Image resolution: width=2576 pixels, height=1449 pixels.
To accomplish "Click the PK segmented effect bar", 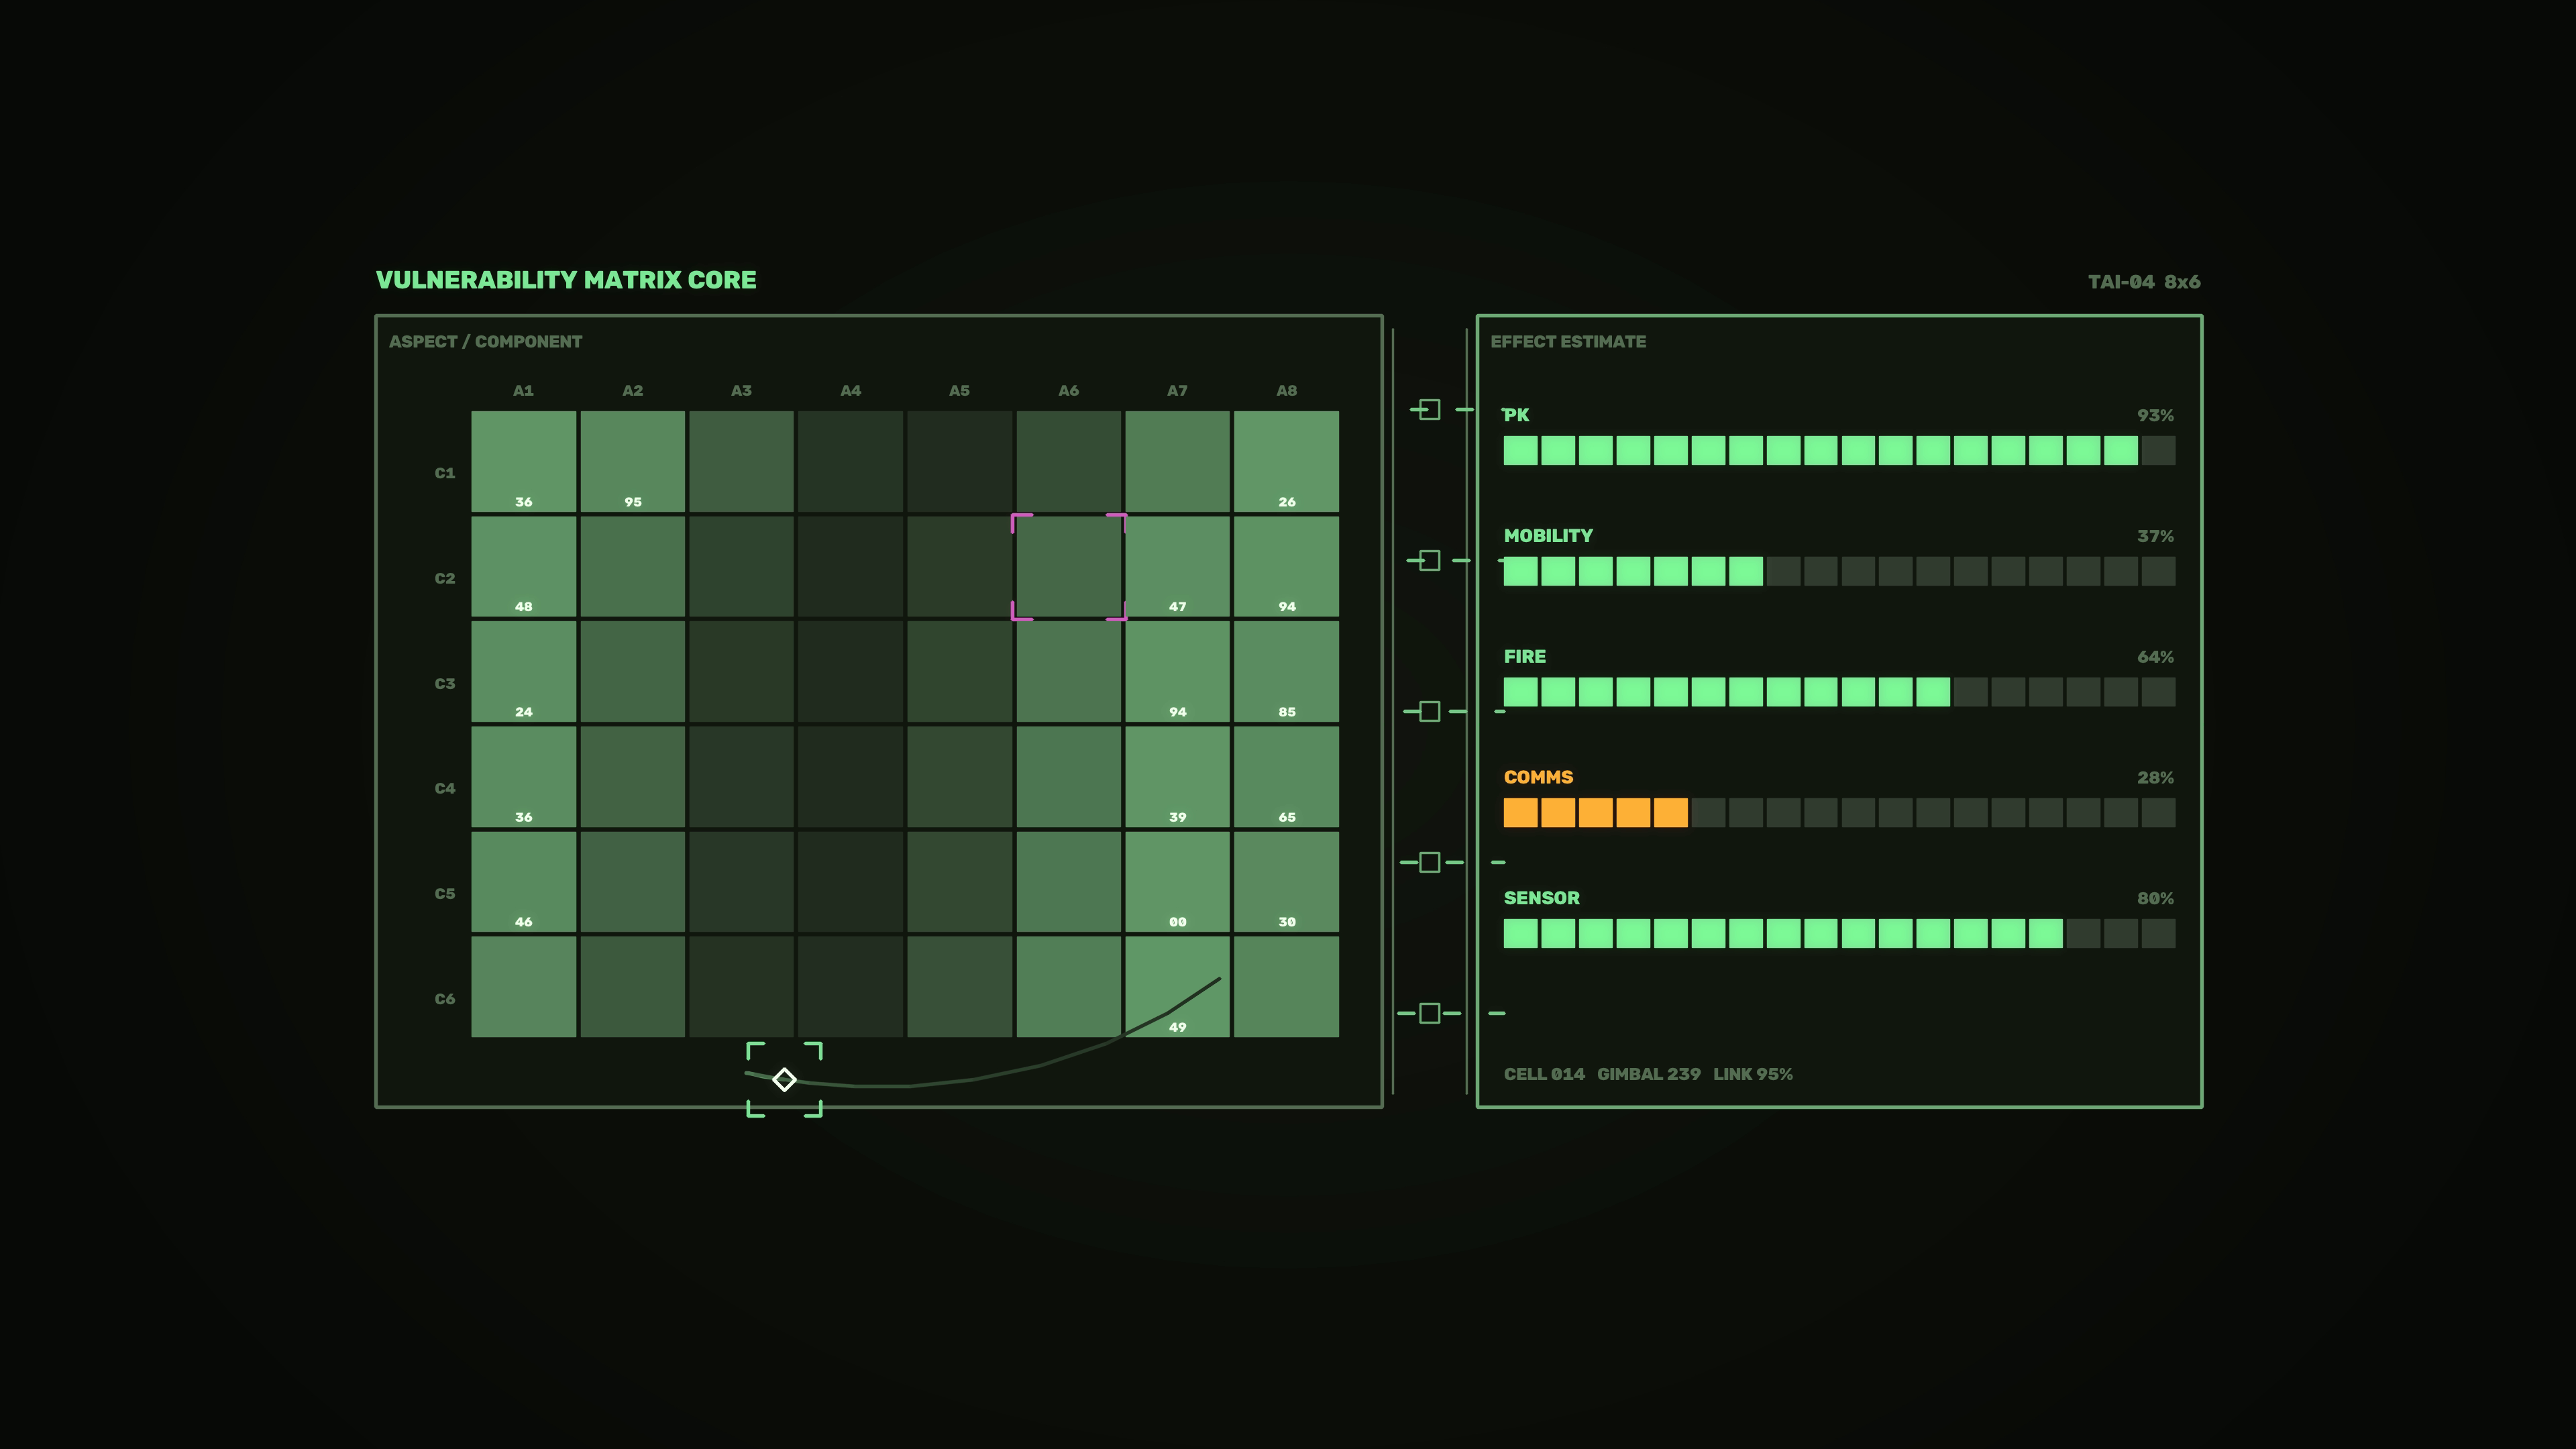I will click(1840, 451).
